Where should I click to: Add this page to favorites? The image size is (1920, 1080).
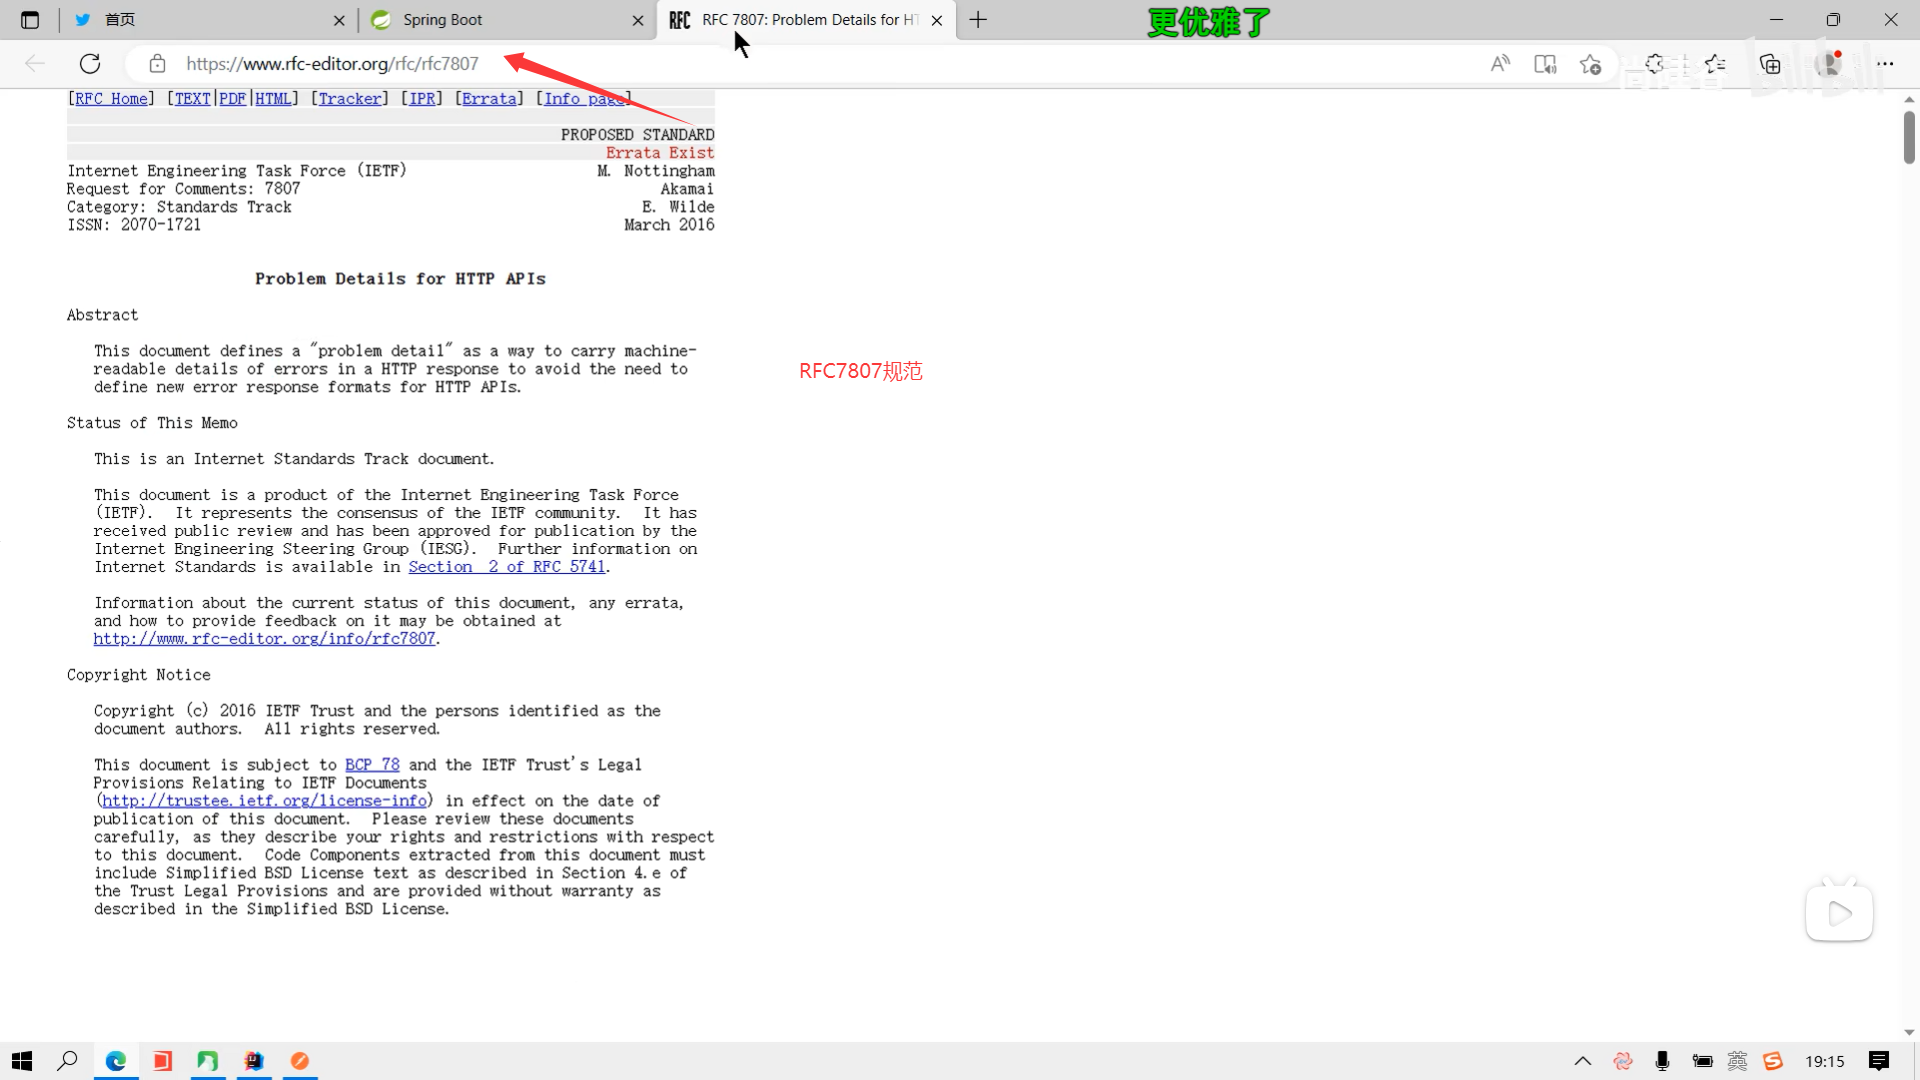pyautogui.click(x=1590, y=64)
